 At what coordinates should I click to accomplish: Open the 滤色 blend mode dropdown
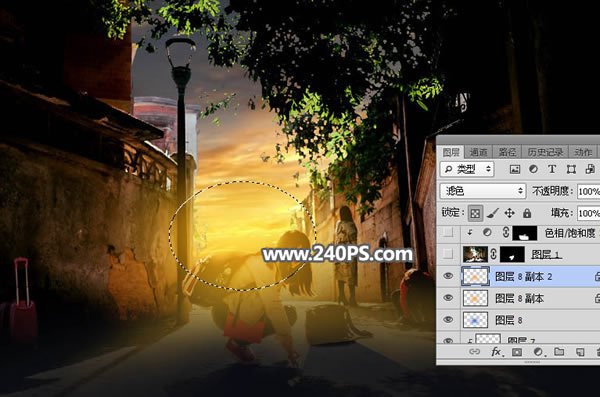click(483, 191)
